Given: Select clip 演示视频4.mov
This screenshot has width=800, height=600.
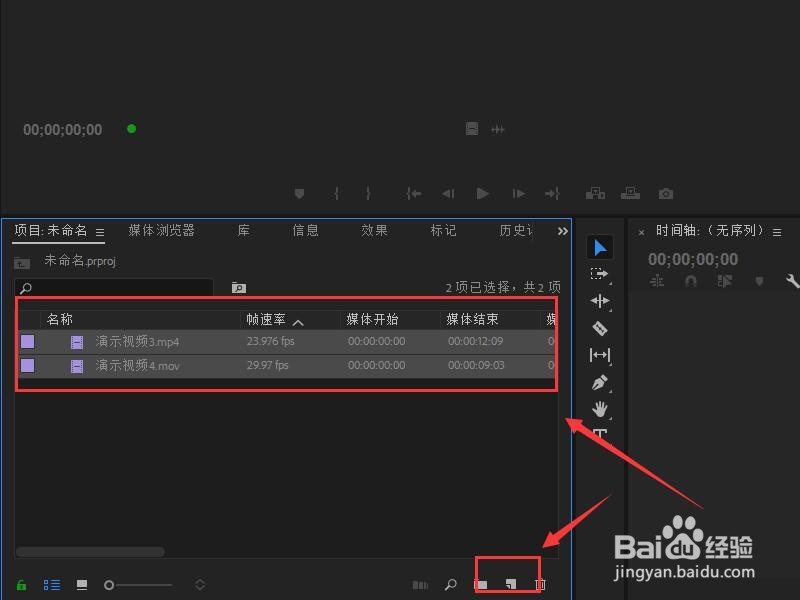Looking at the screenshot, I should (x=137, y=365).
